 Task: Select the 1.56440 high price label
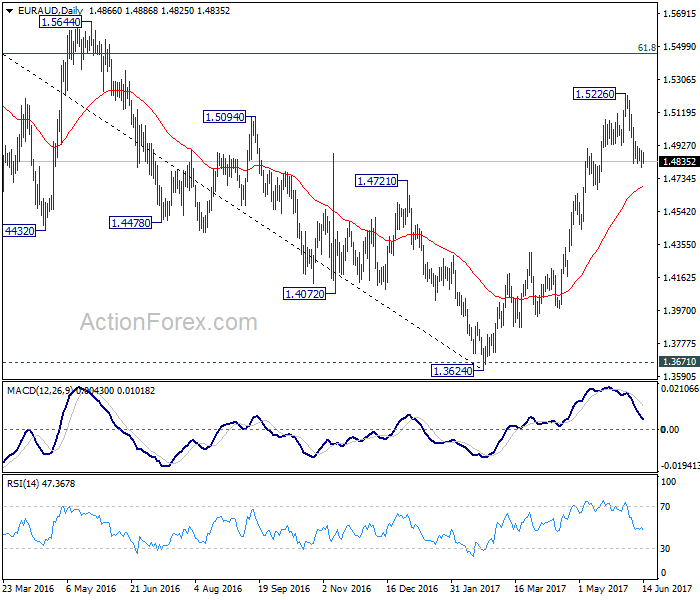(61, 22)
